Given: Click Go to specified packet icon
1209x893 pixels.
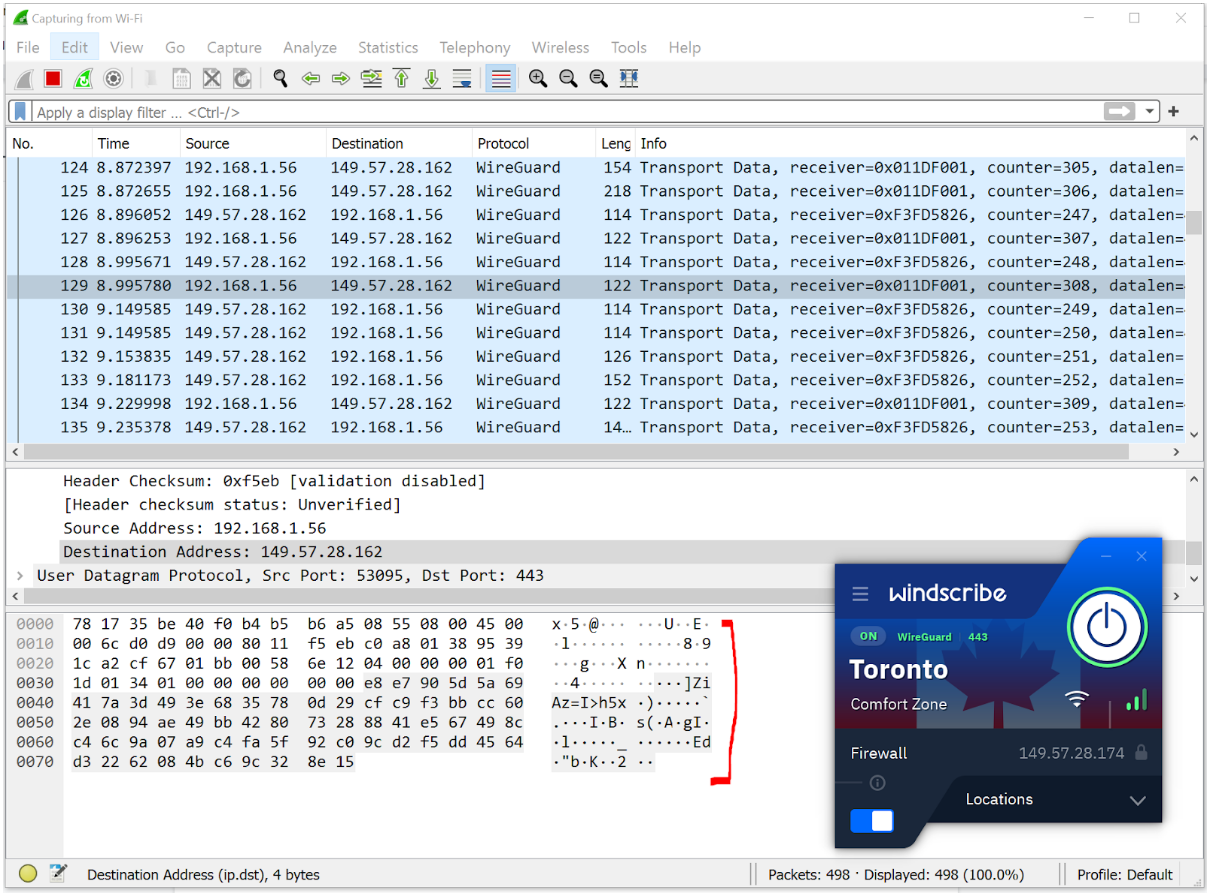Looking at the screenshot, I should [x=372, y=78].
